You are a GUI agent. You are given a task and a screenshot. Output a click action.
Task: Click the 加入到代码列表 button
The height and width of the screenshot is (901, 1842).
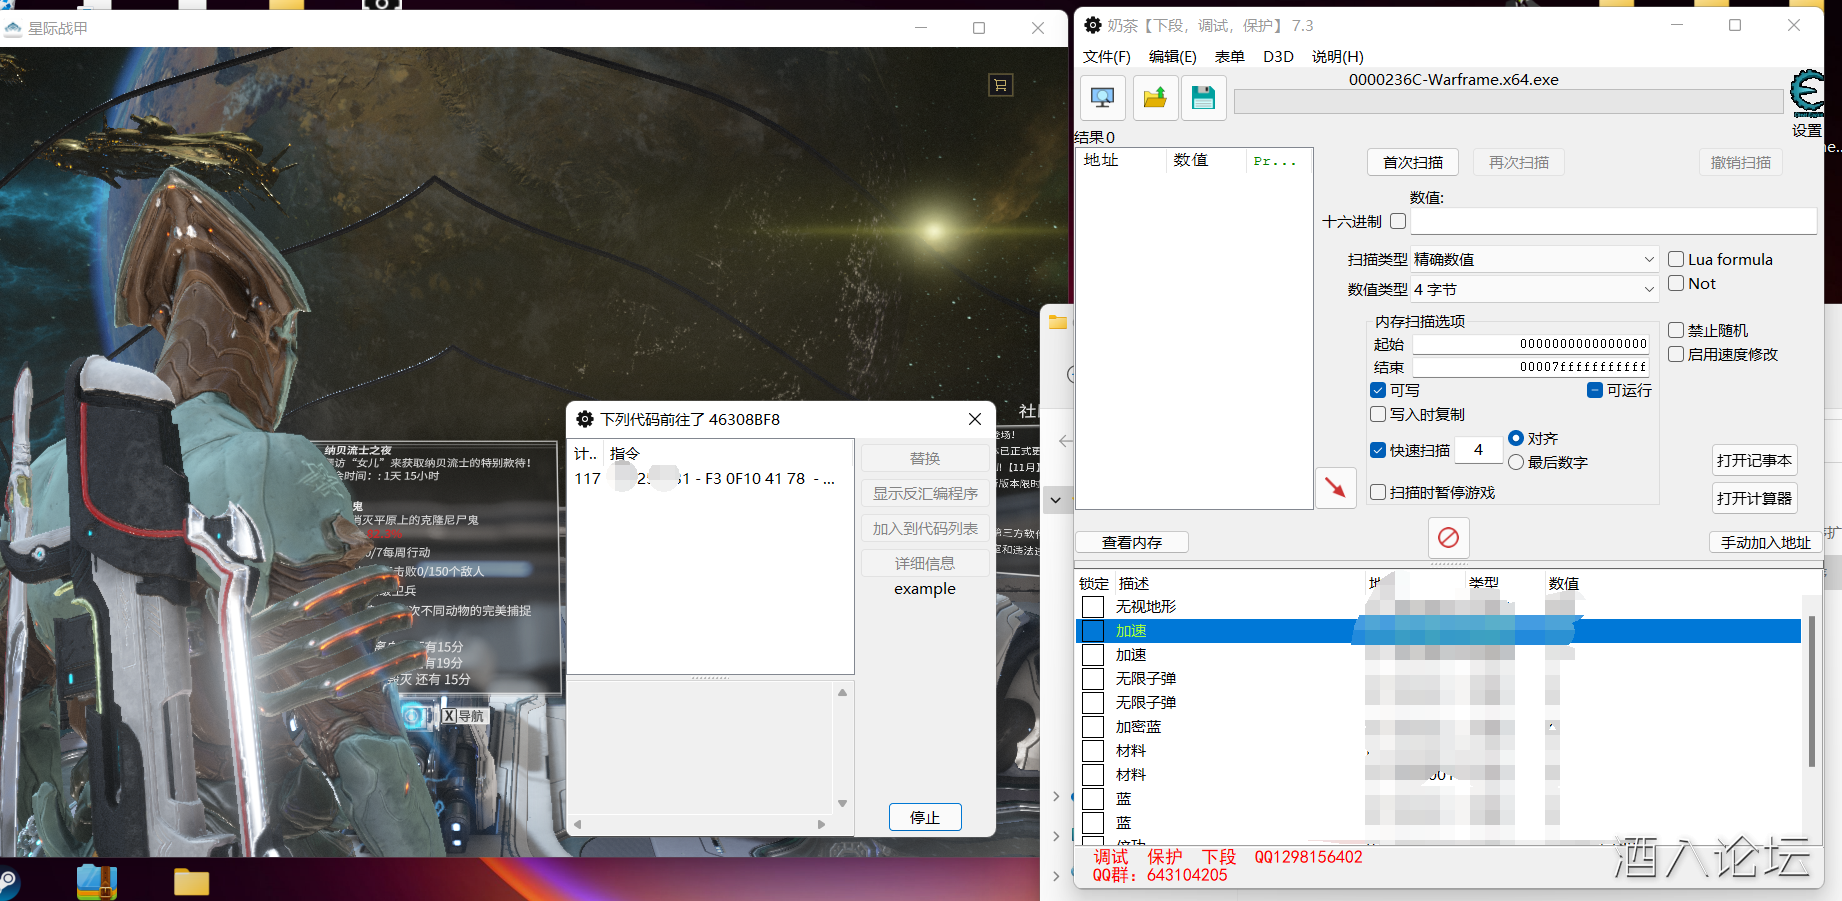click(925, 528)
